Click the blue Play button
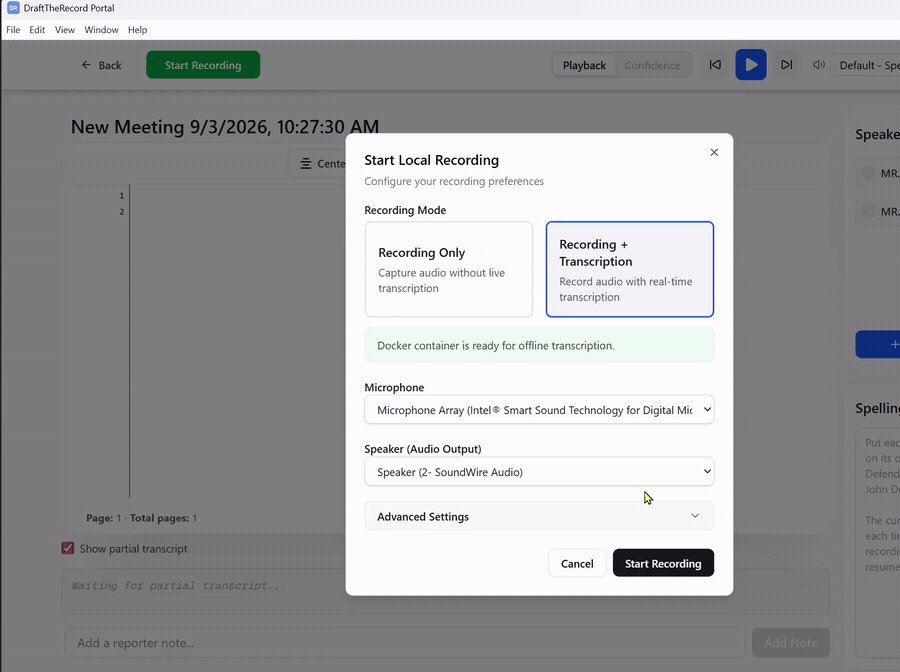 751,65
